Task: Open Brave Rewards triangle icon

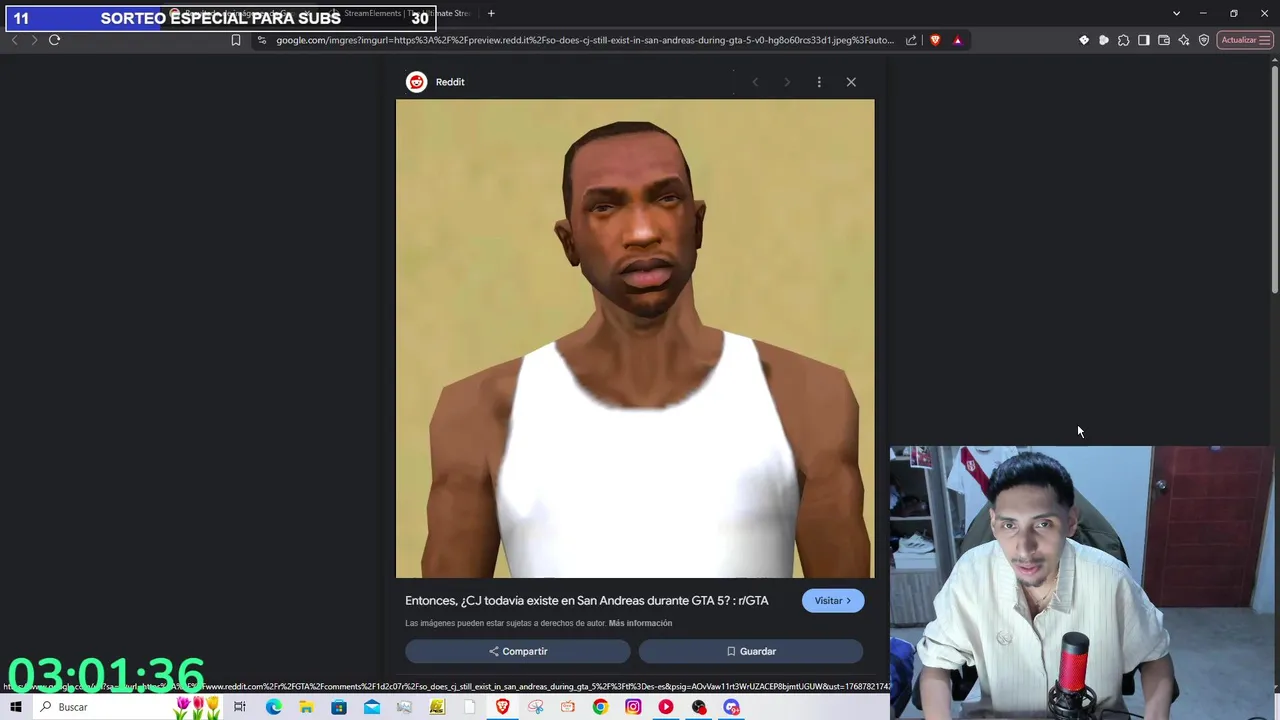Action: pos(958,40)
